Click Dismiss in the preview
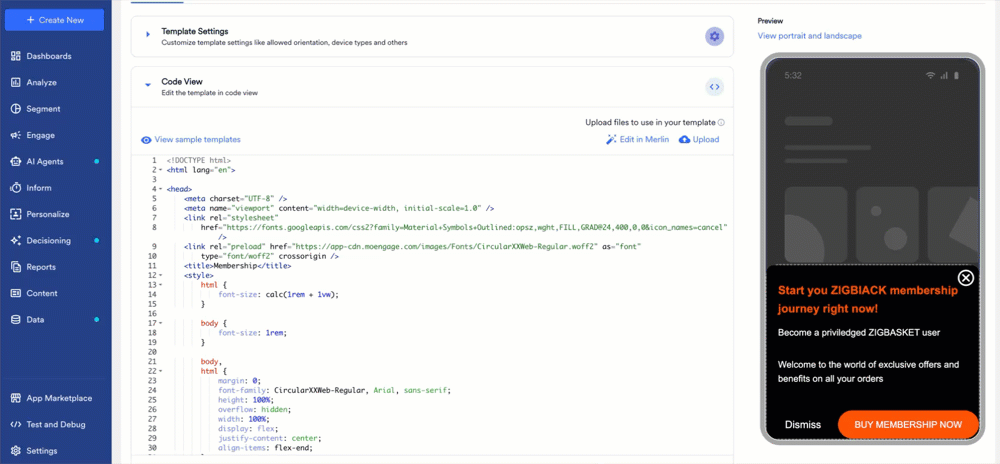 tap(803, 424)
